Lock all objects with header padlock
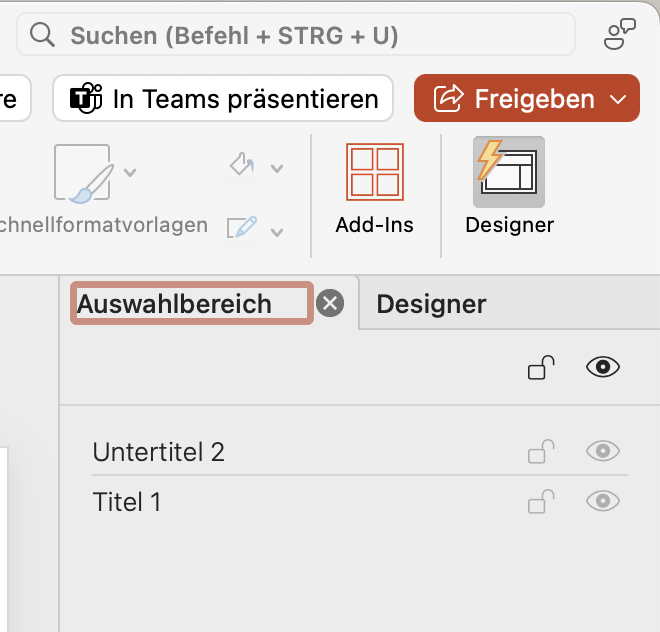The height and width of the screenshot is (632, 660). point(541,367)
